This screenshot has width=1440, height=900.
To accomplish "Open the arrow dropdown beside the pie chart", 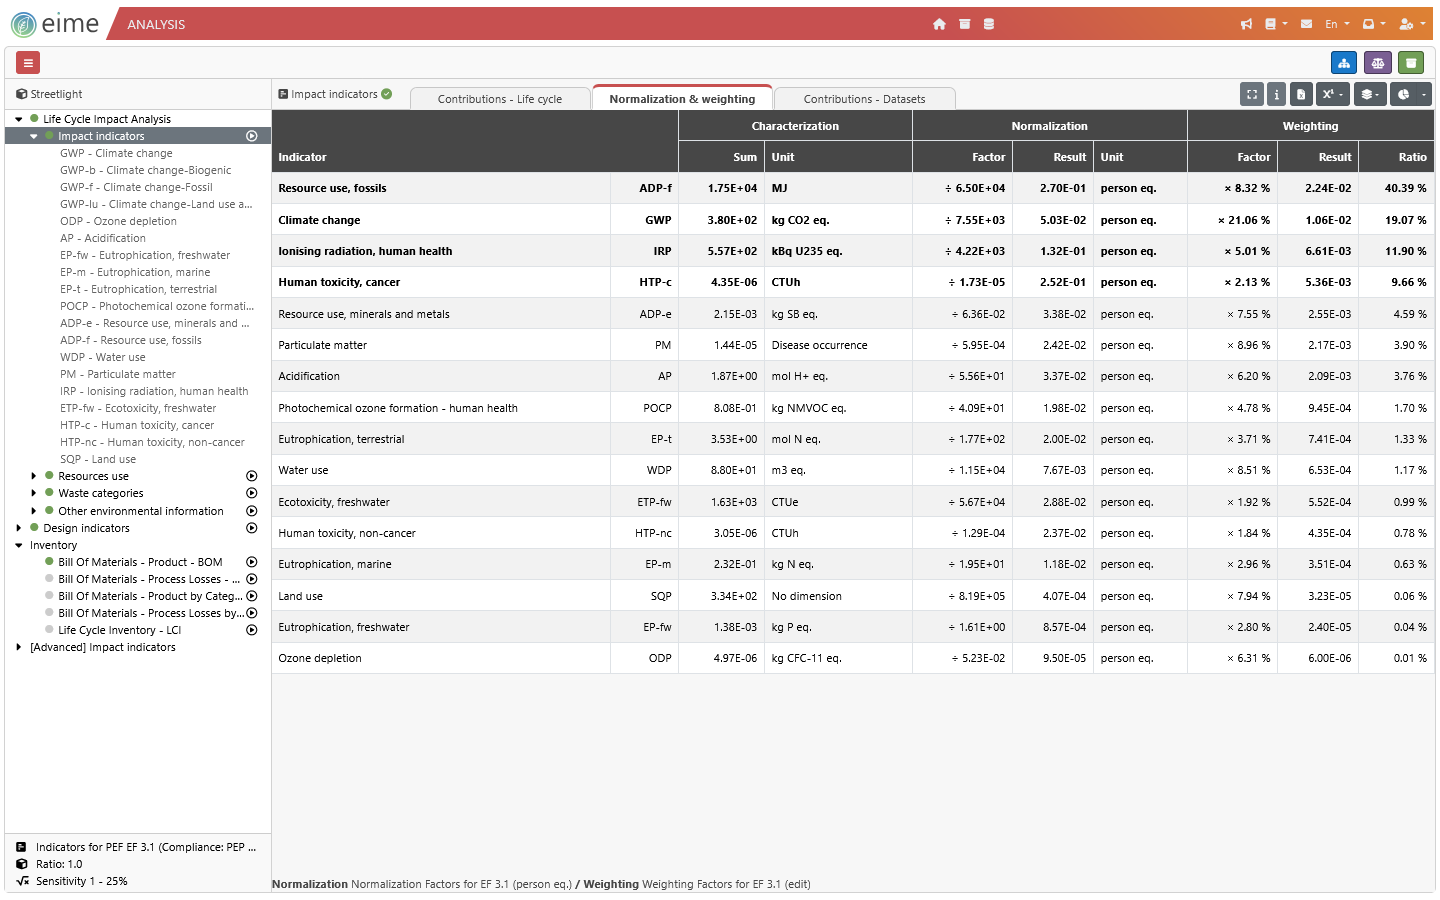I will 1424,94.
